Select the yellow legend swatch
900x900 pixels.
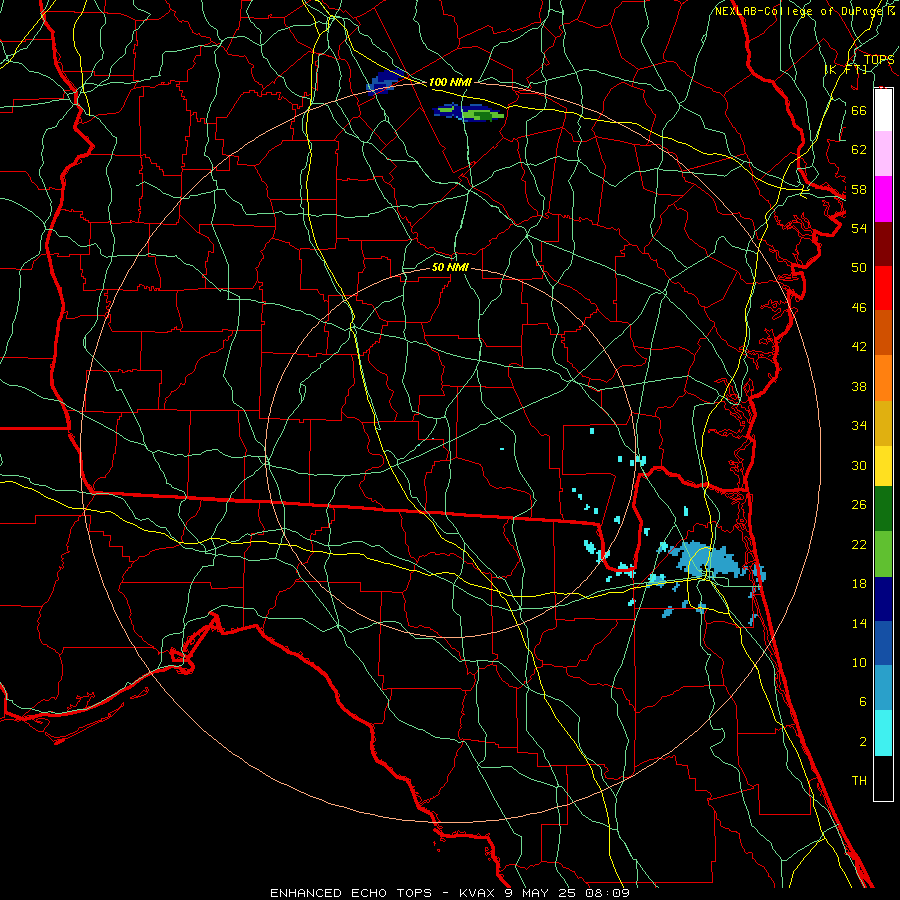[883, 466]
